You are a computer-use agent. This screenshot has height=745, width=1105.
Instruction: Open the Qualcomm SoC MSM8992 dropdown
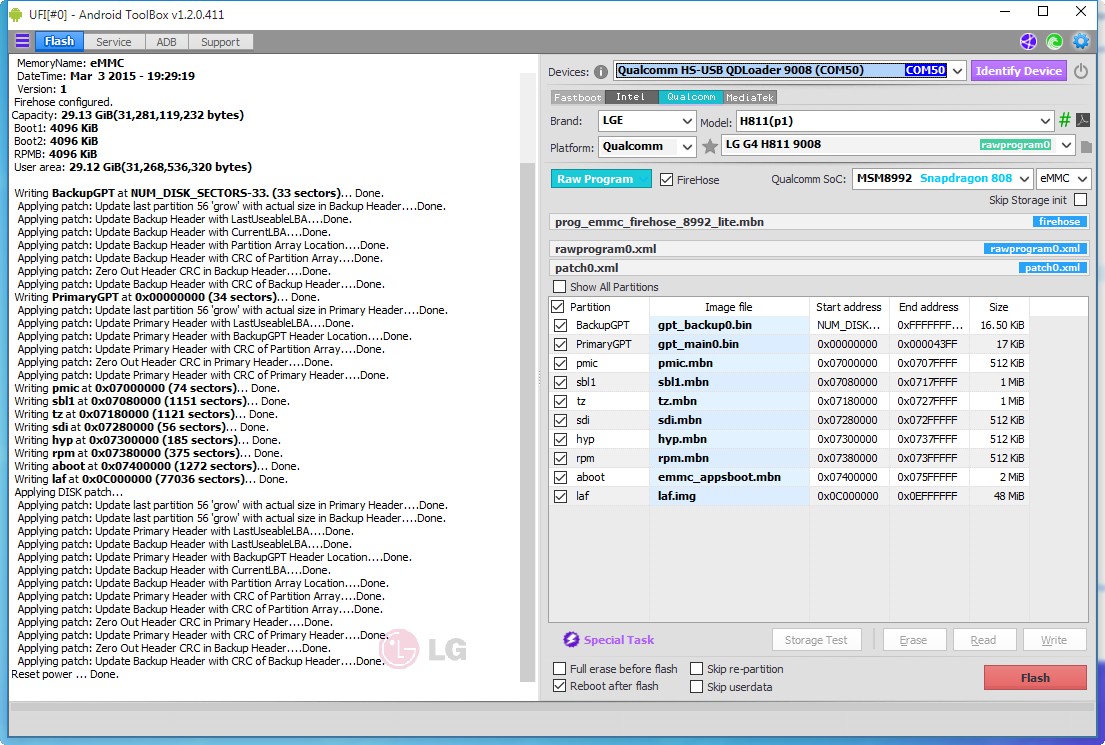[x=942, y=178]
